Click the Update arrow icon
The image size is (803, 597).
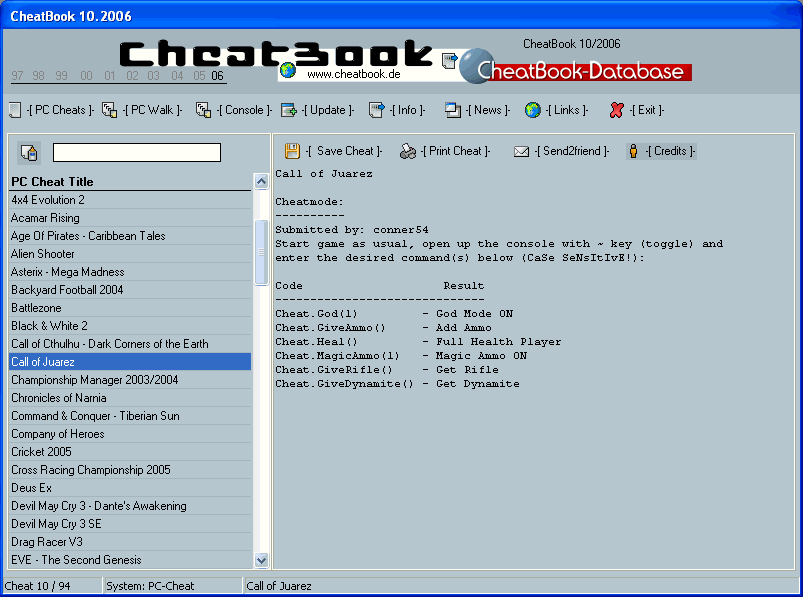point(288,110)
